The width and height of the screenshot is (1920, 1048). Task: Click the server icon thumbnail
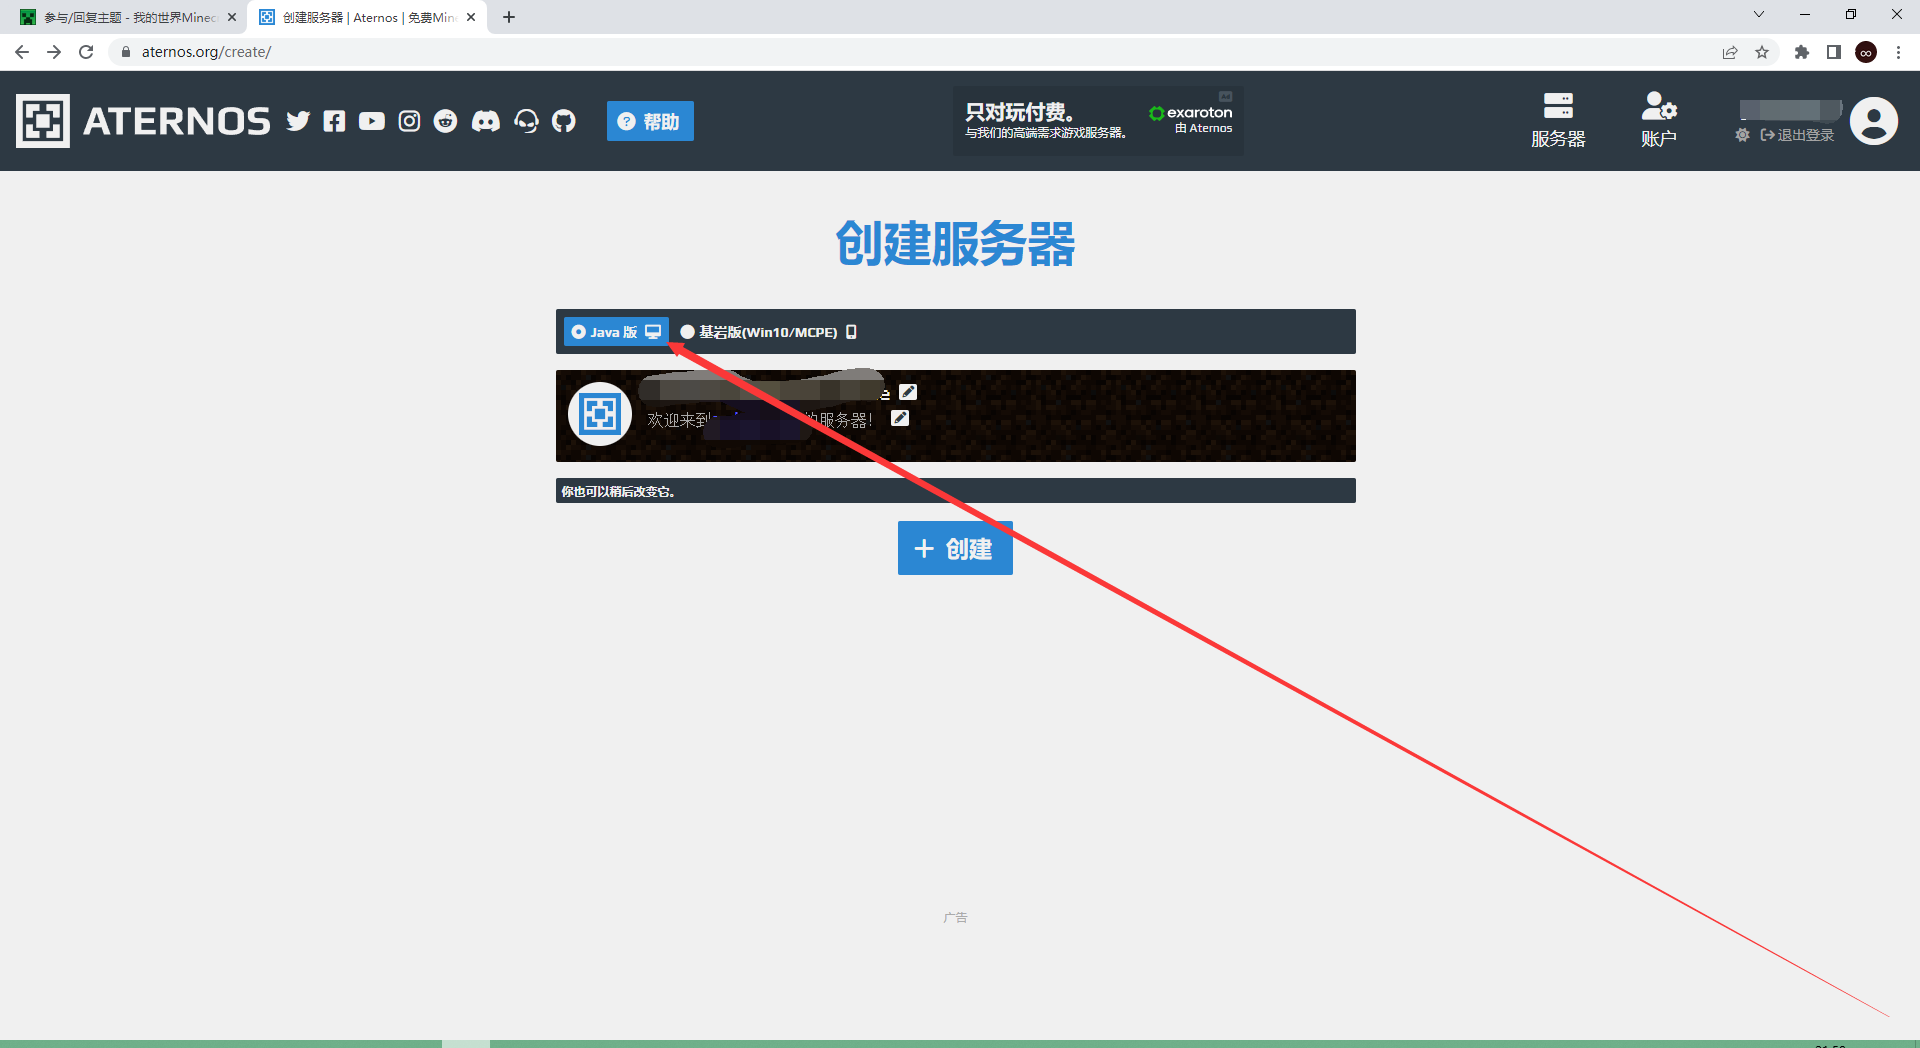(x=600, y=414)
